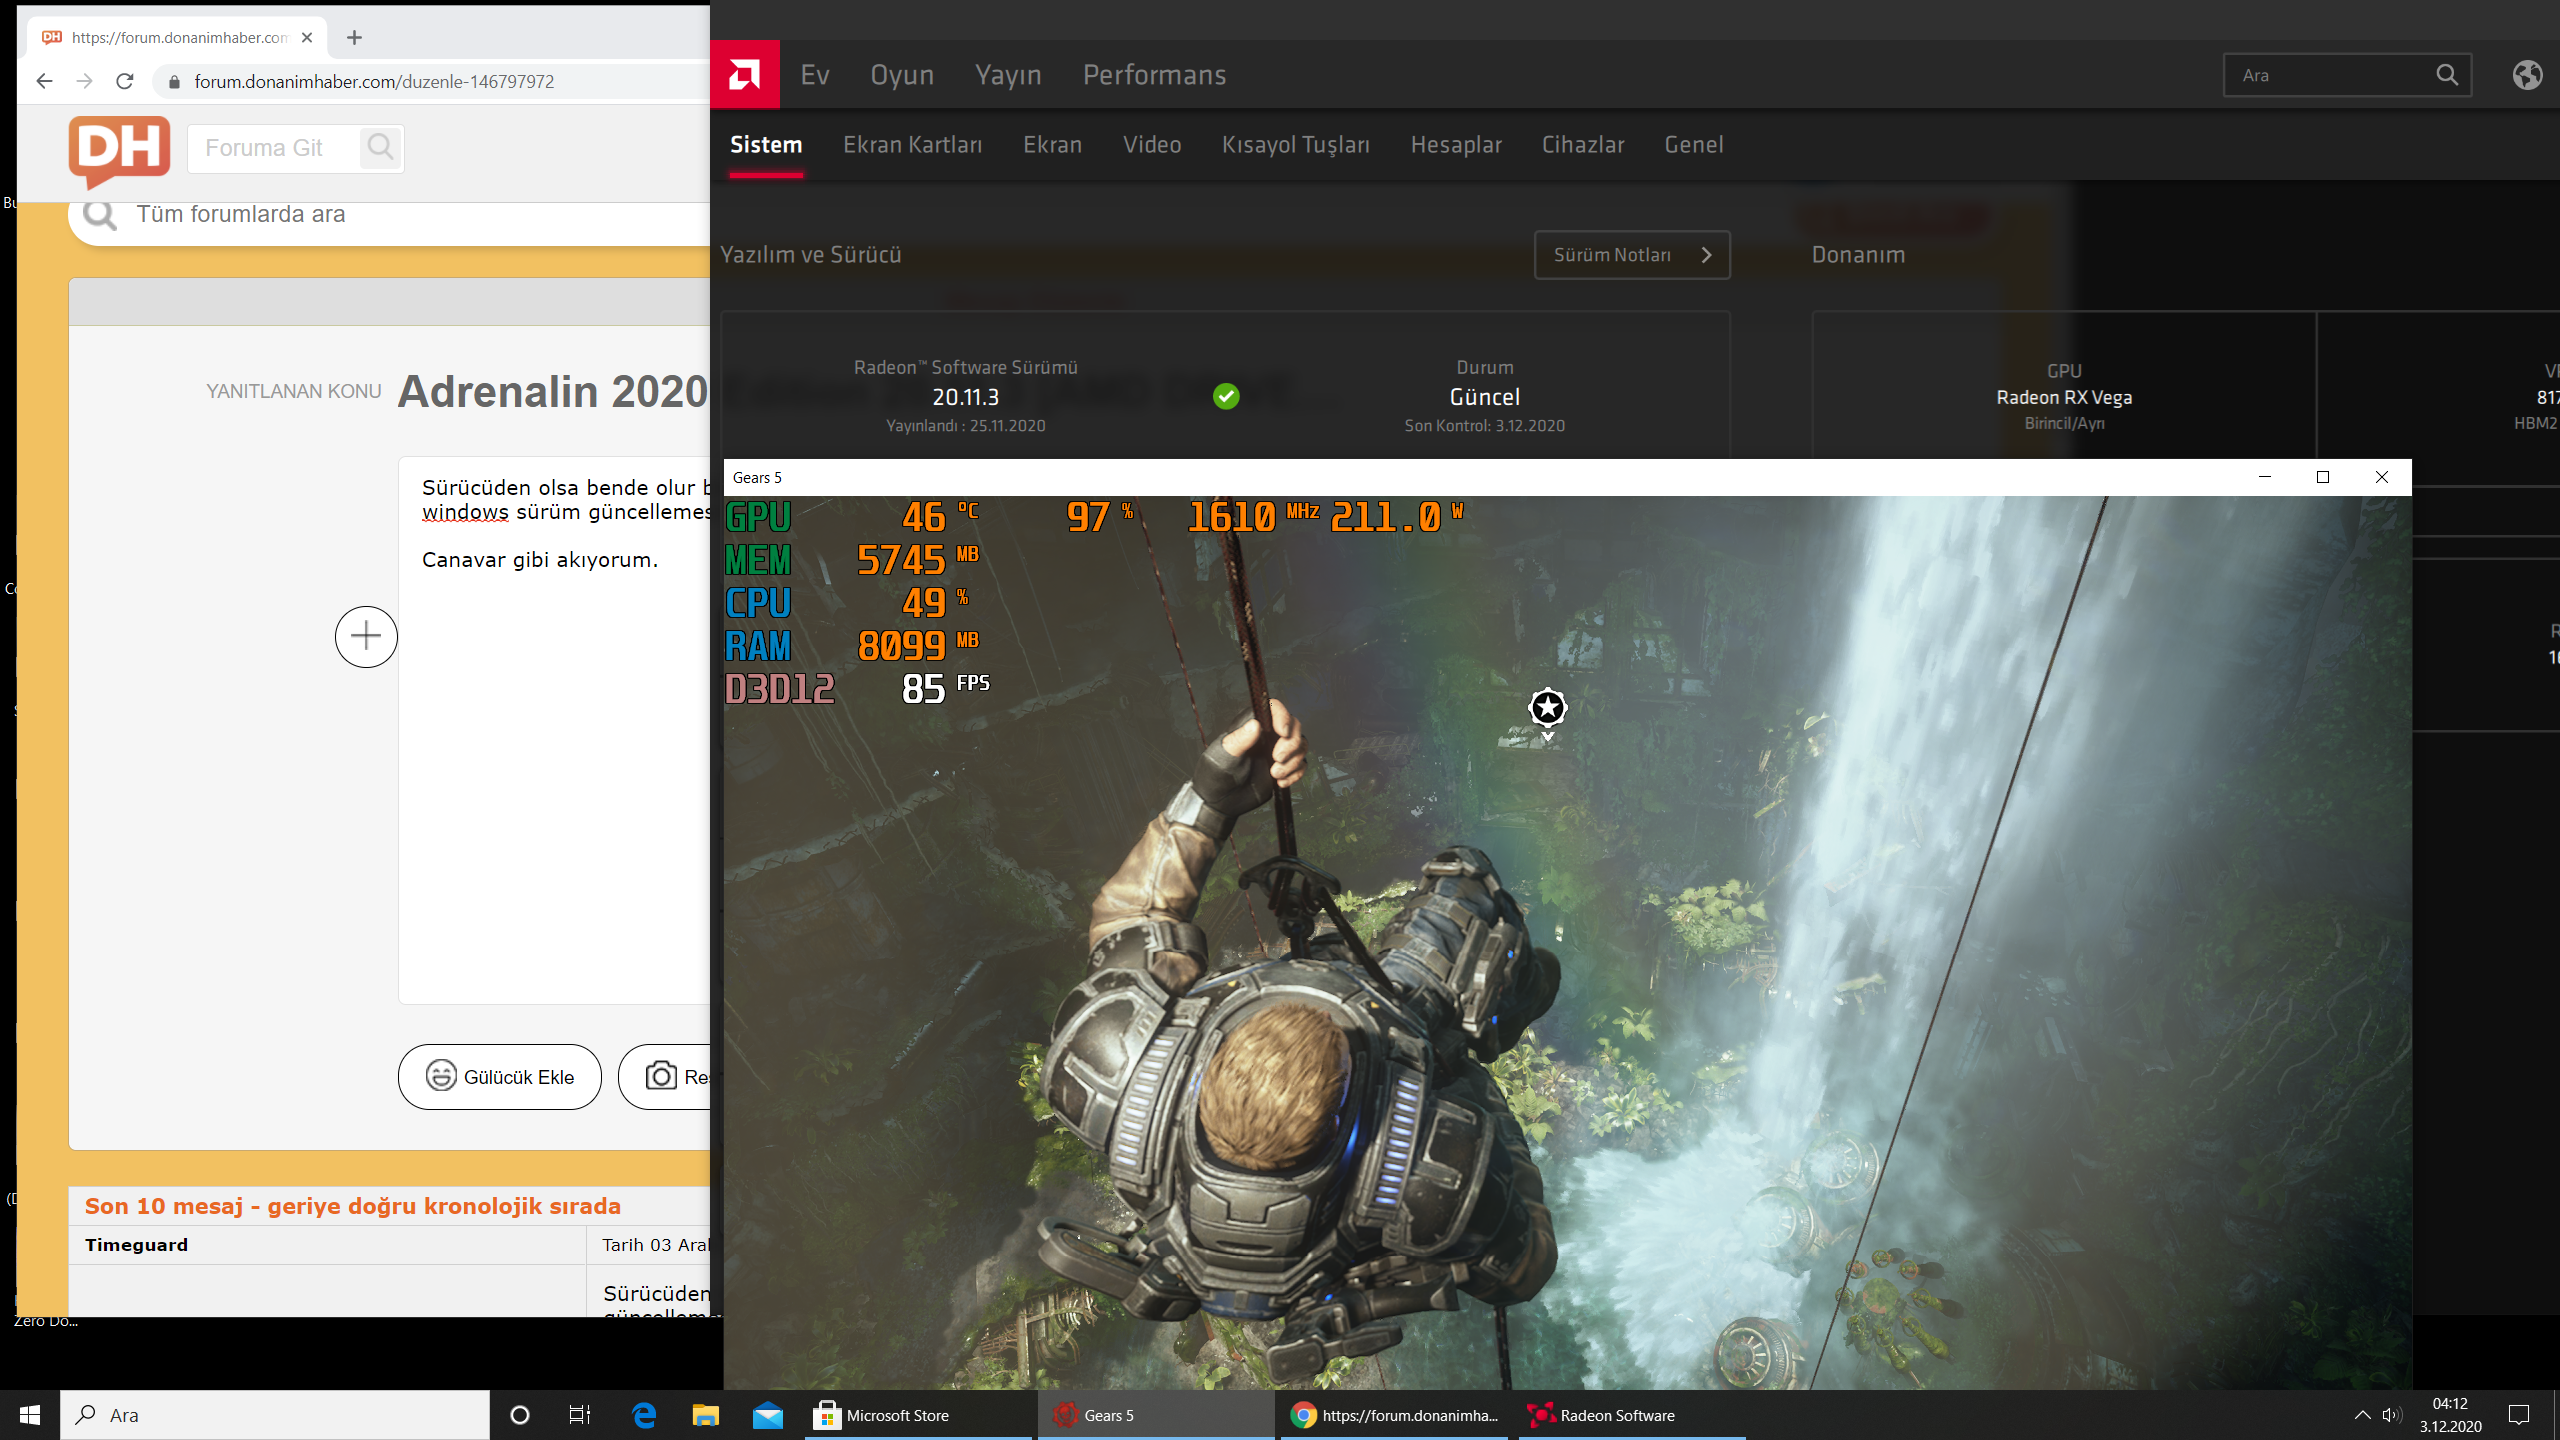The height and width of the screenshot is (1440, 2560).
Task: Click the magnifier icon in Radeon search box
Action: [2447, 75]
